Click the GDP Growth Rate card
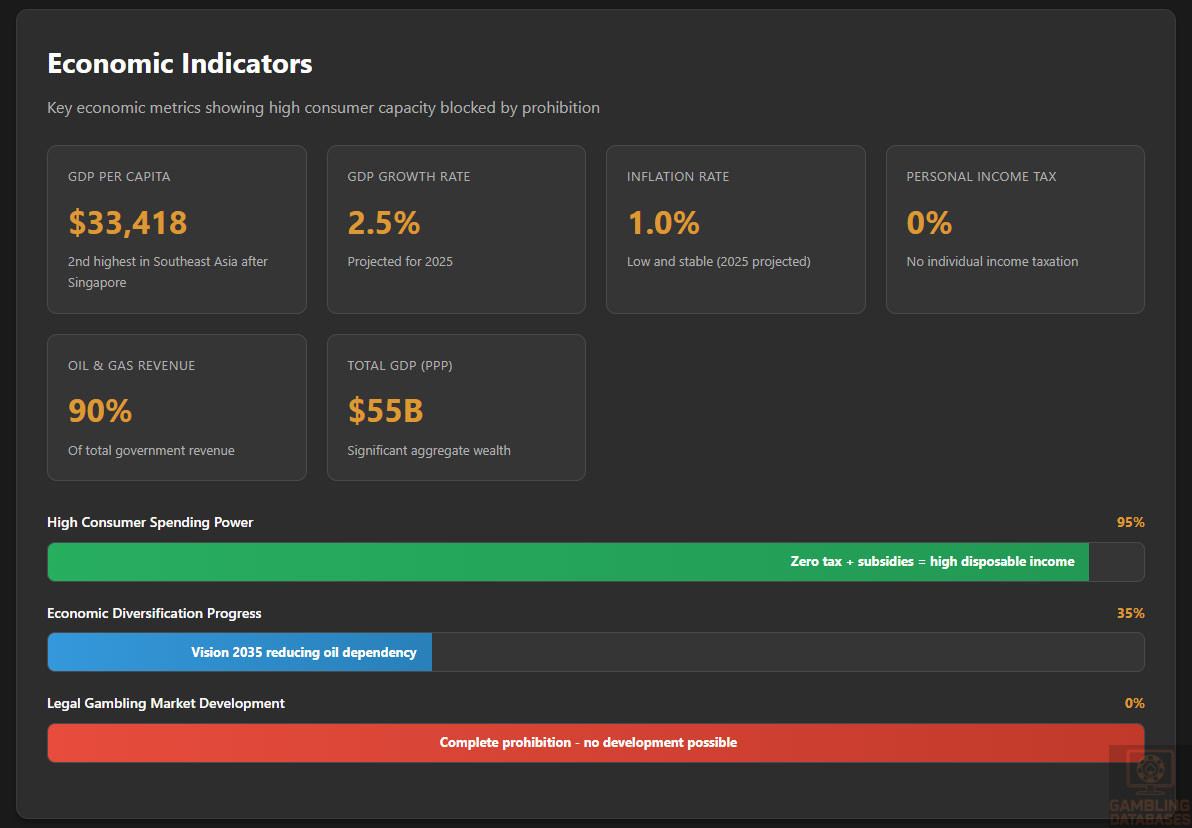The height and width of the screenshot is (828, 1192). 456,229
